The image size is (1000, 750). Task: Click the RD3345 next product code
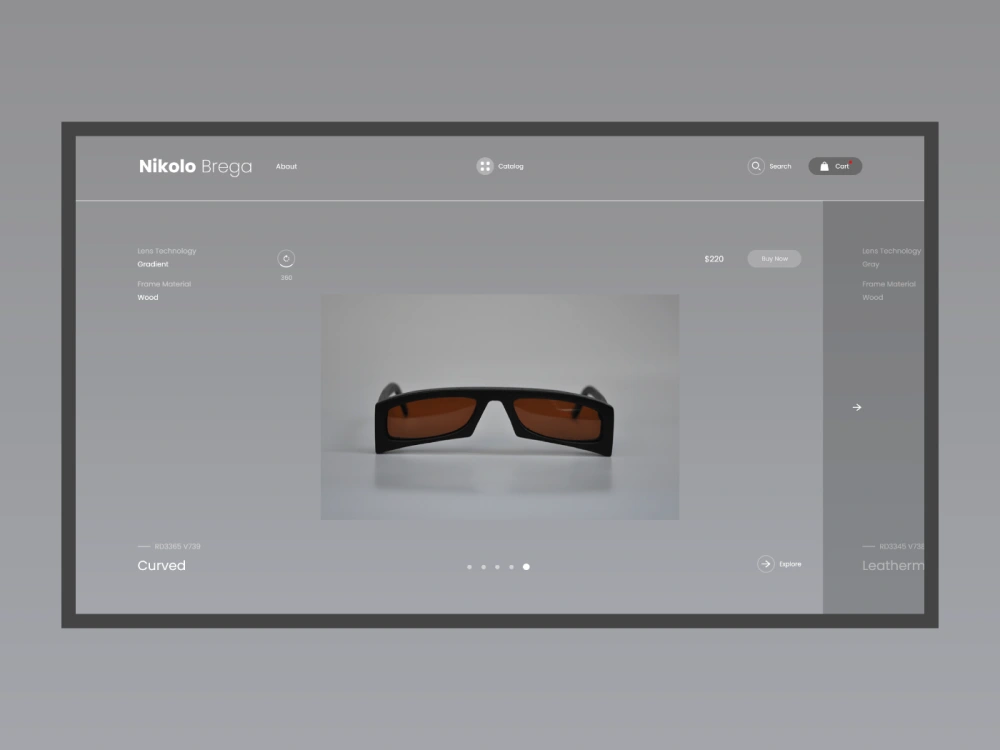(902, 547)
